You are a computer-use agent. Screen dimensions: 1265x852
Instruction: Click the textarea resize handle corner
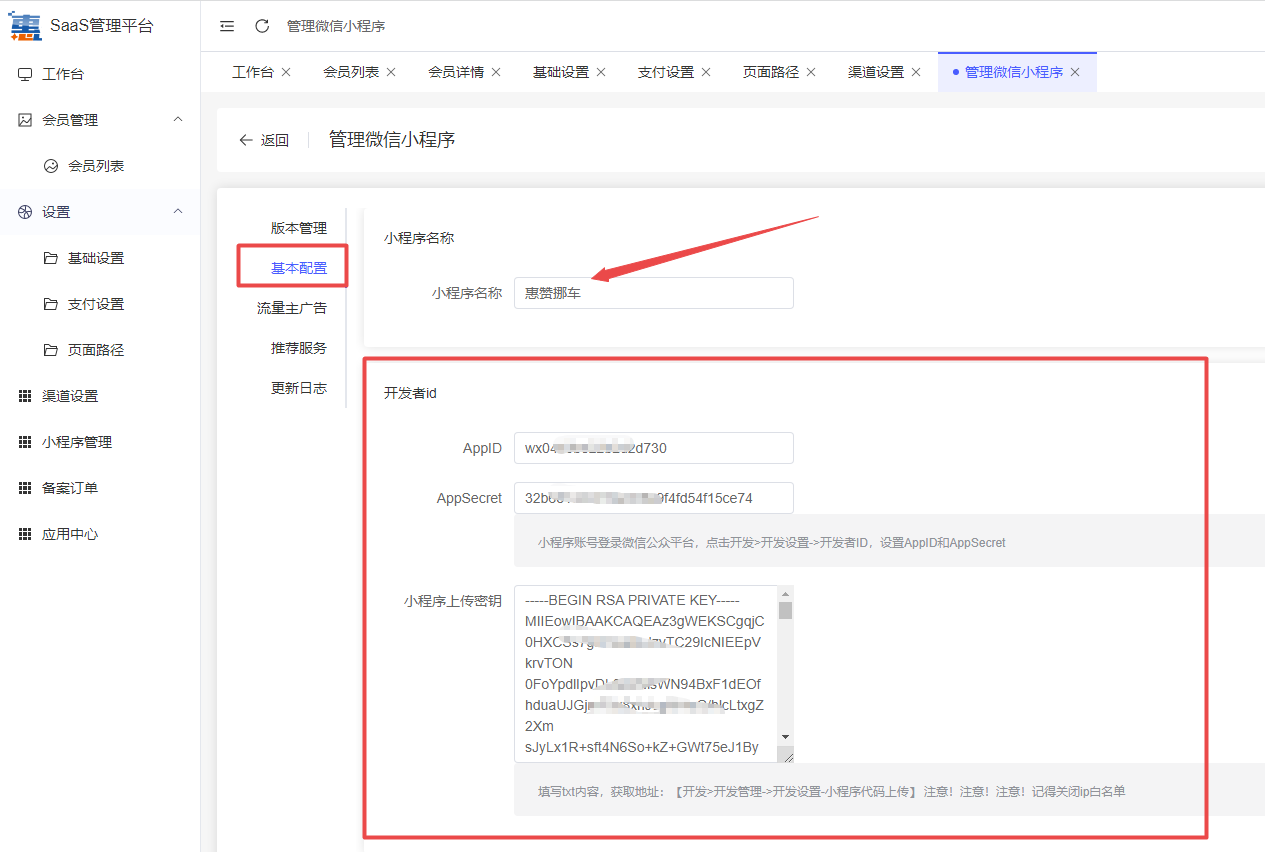[x=786, y=754]
